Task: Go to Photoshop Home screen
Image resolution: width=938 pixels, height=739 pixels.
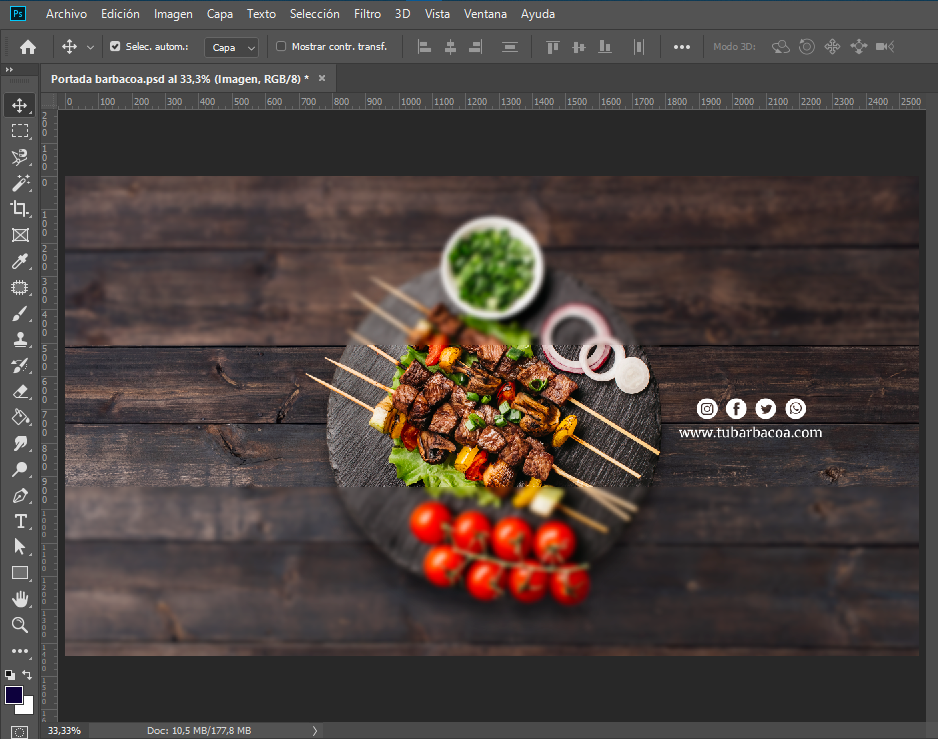Action: click(x=28, y=47)
